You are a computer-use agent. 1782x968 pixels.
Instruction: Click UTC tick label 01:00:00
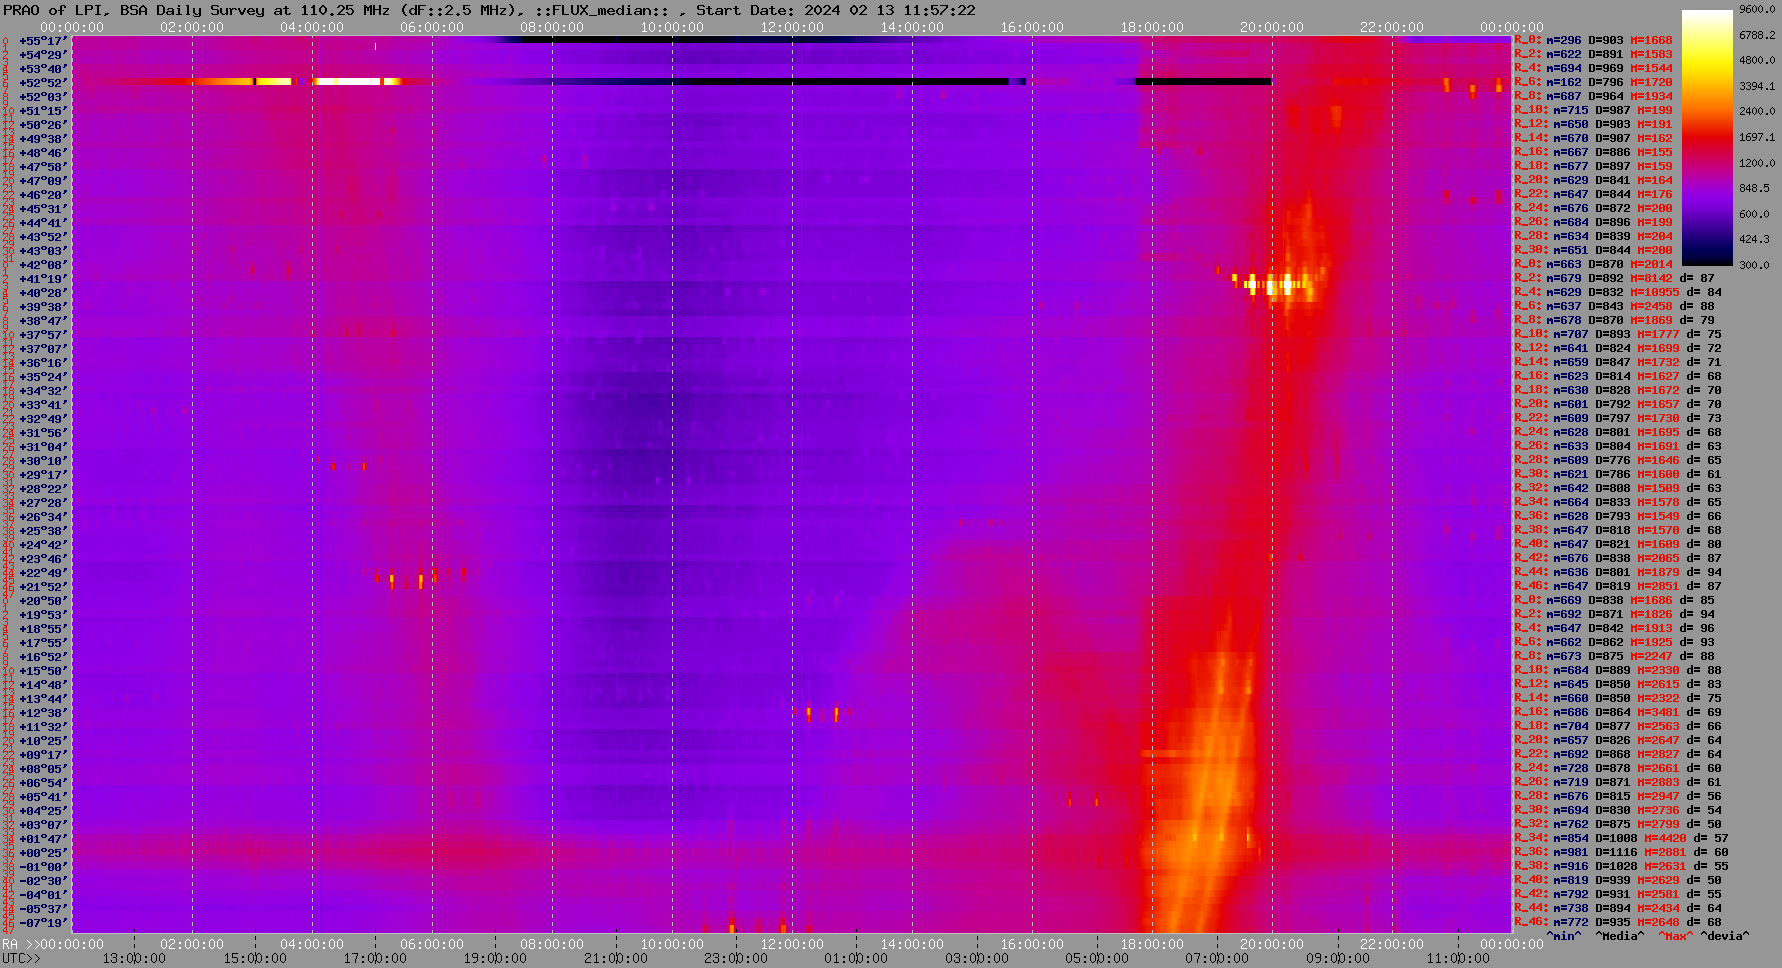coord(856,958)
